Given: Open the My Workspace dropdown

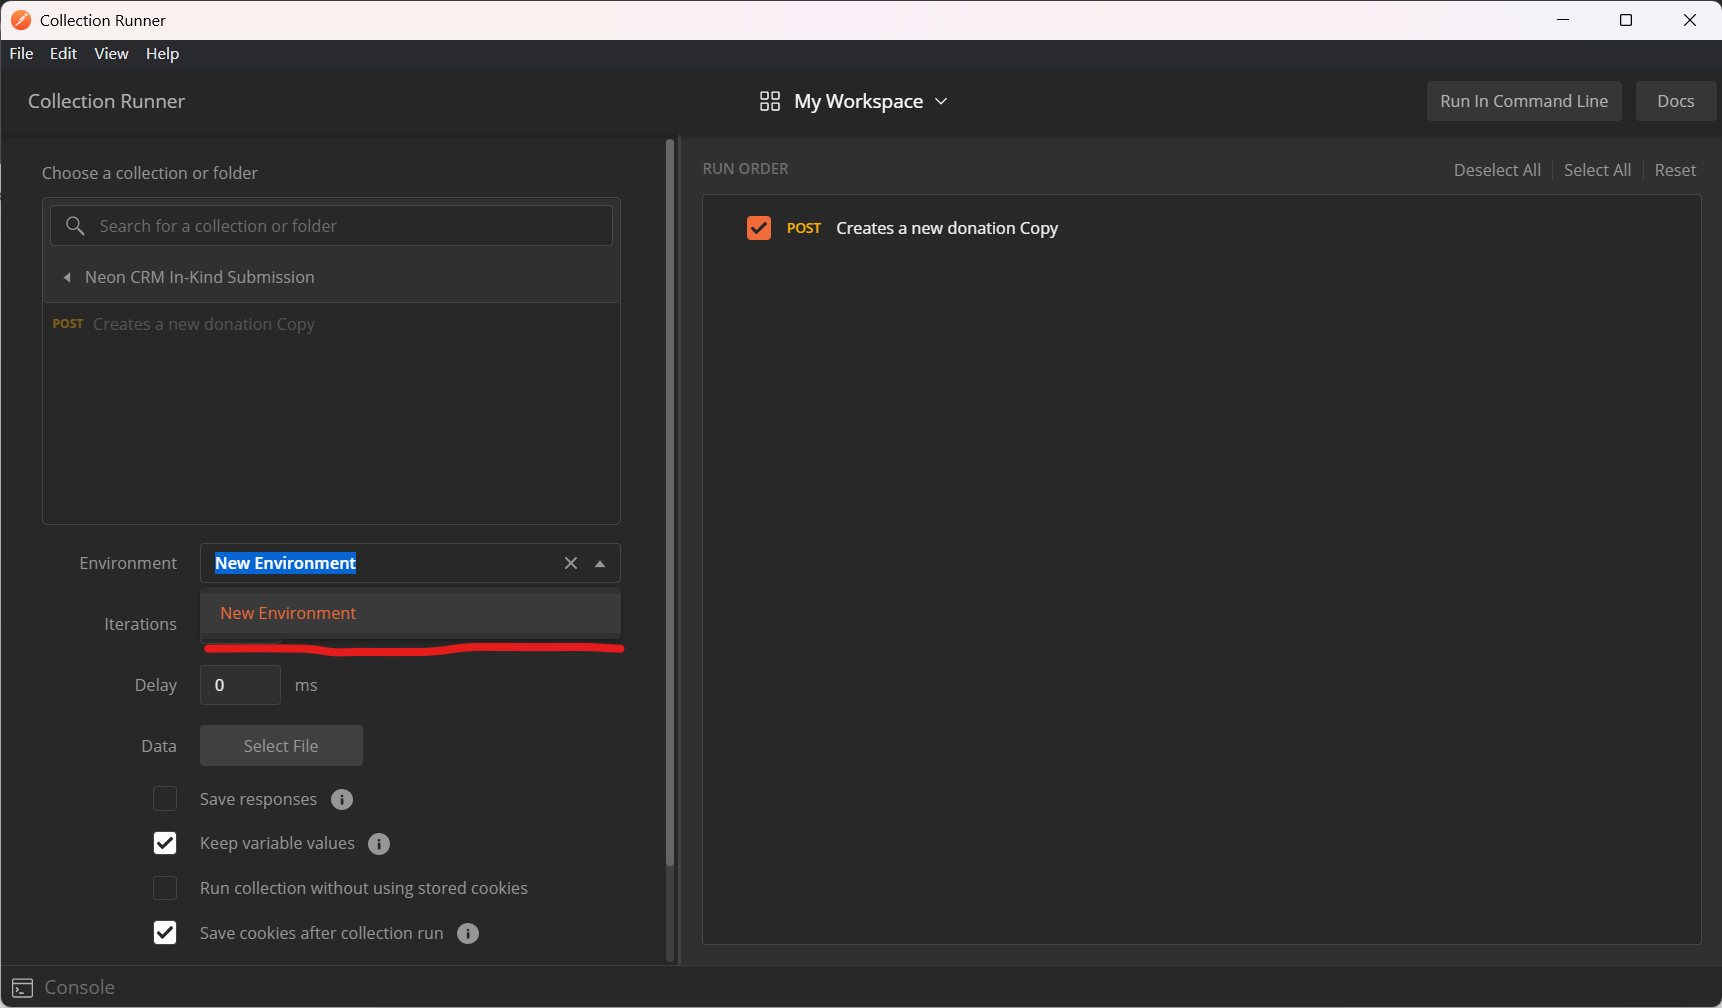Looking at the screenshot, I should click(854, 101).
